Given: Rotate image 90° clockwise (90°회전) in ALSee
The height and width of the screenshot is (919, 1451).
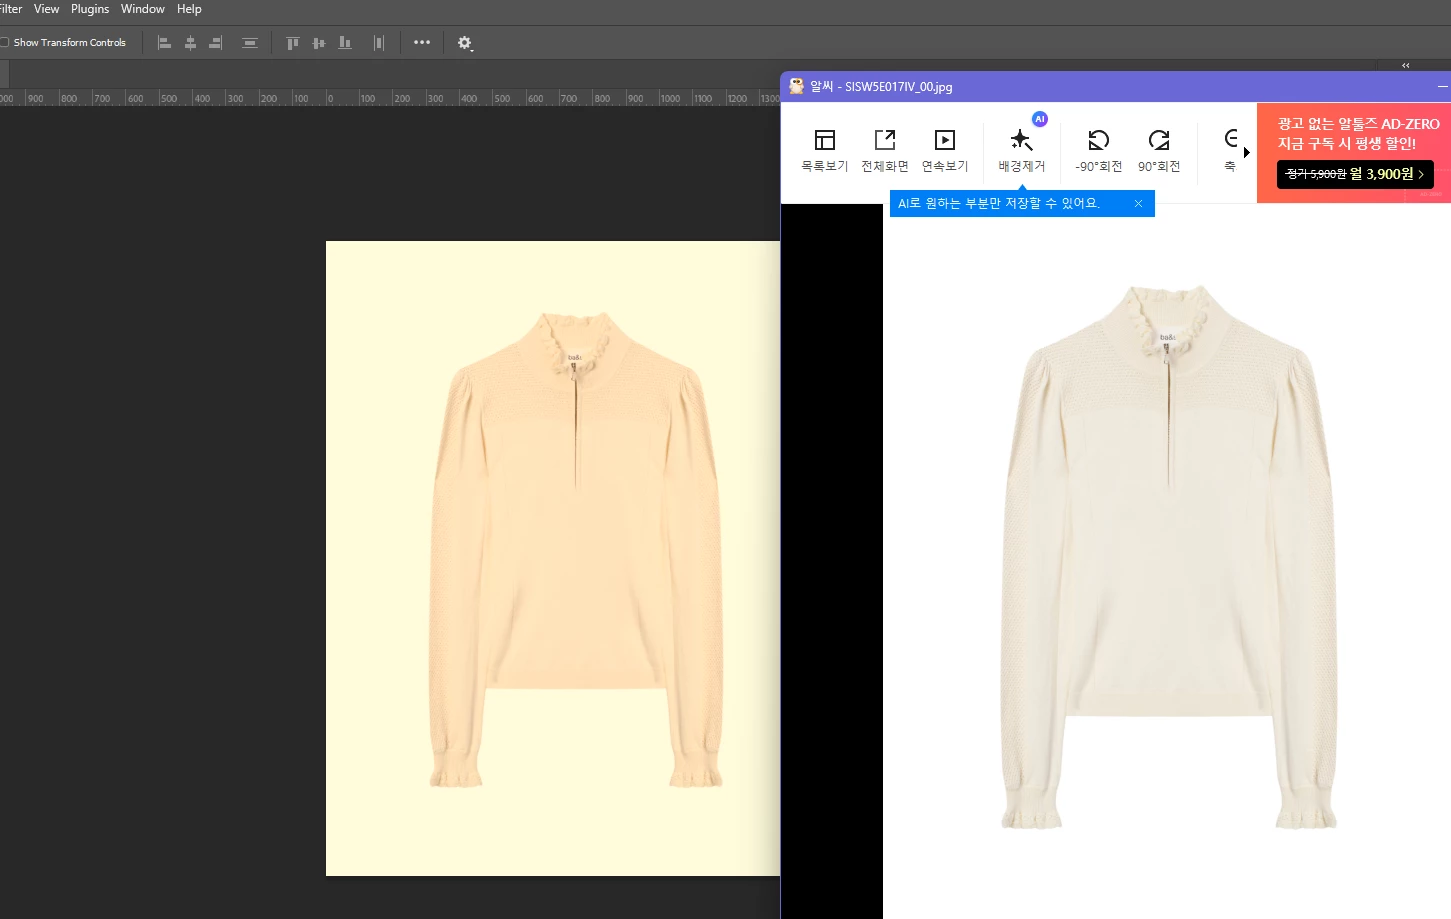Looking at the screenshot, I should [1159, 151].
